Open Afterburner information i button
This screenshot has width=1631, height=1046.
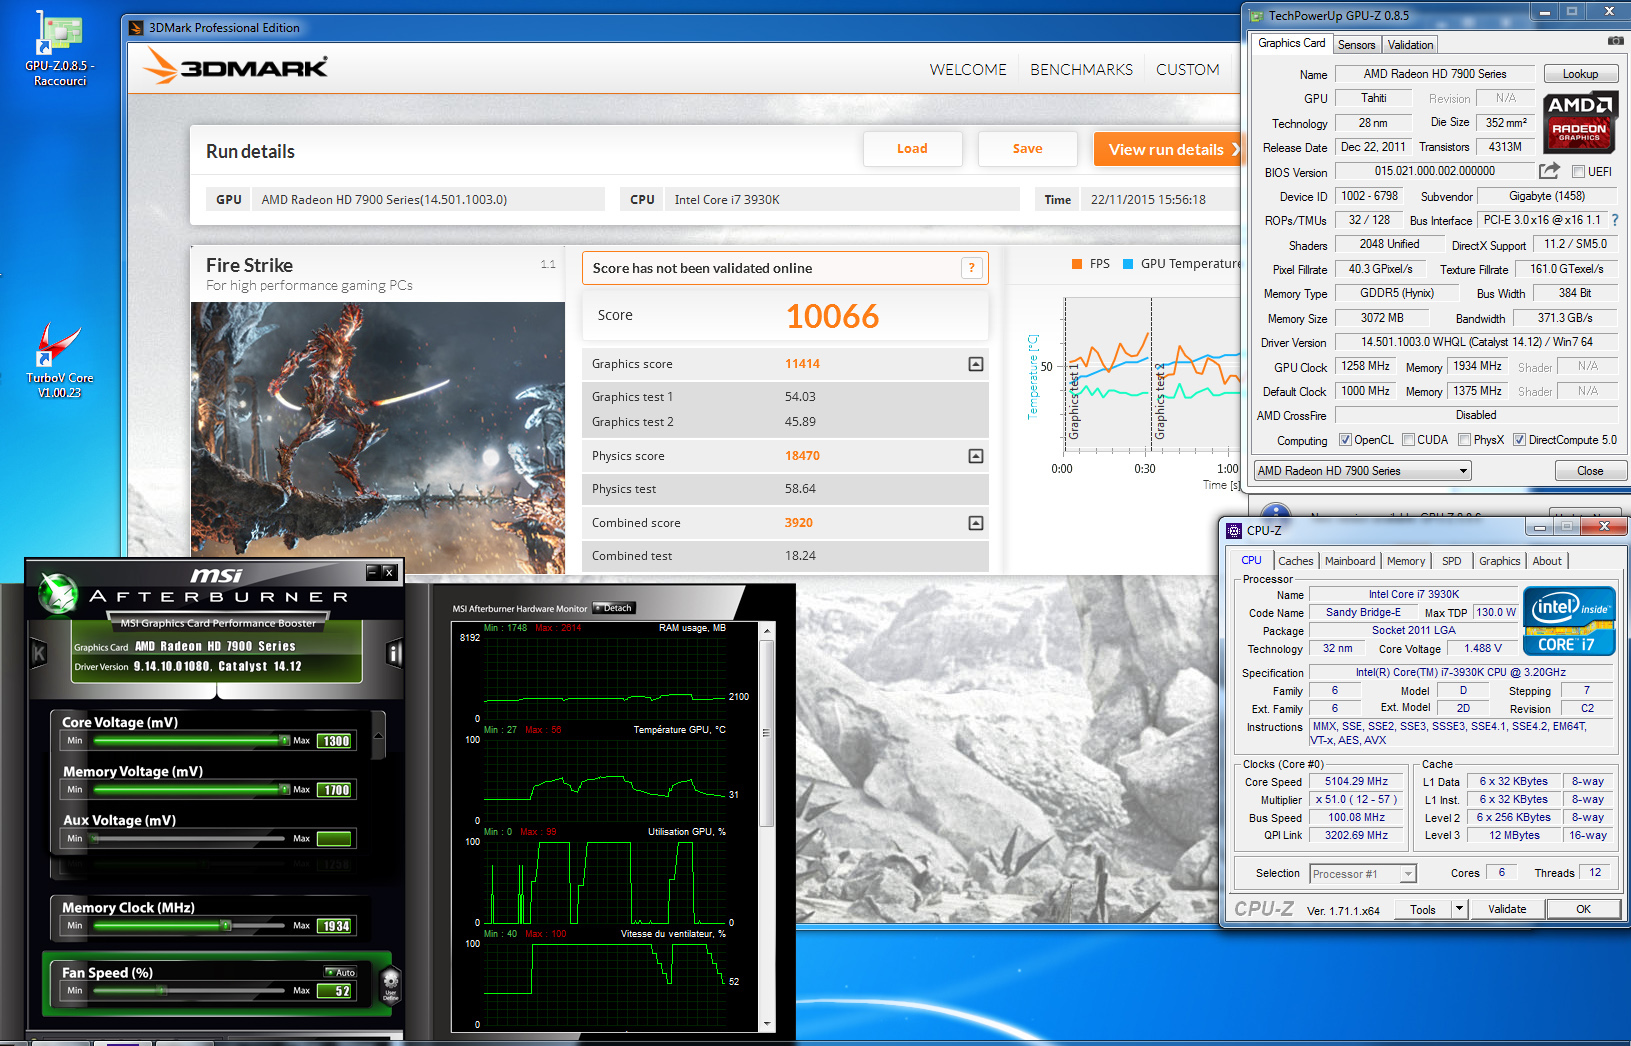pyautogui.click(x=394, y=654)
